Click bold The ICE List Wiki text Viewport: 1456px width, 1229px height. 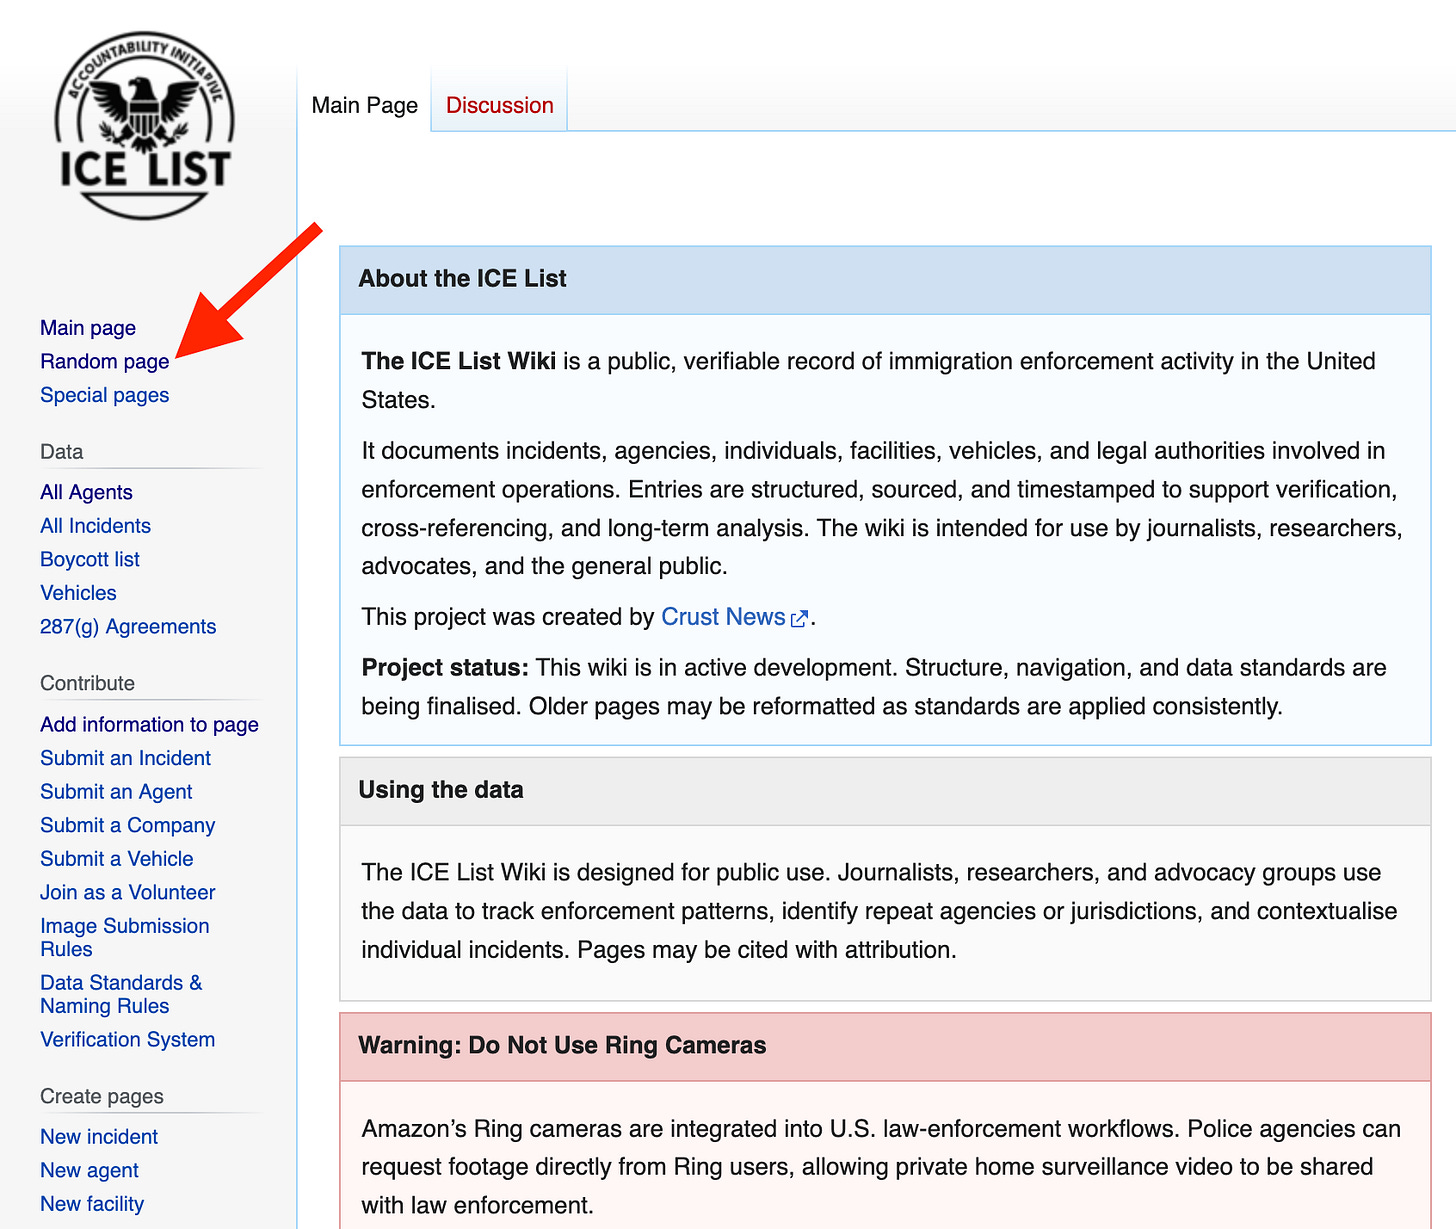tap(458, 361)
